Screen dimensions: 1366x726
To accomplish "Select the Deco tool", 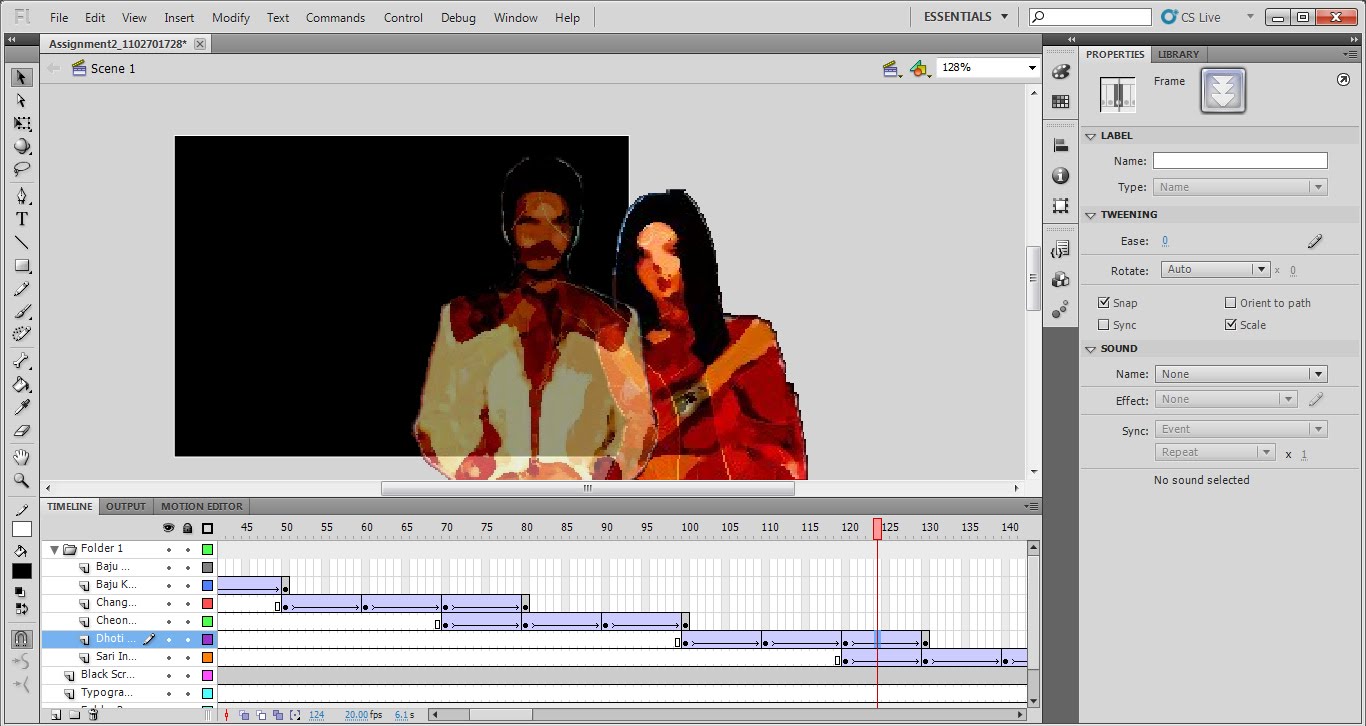I will tap(21, 334).
